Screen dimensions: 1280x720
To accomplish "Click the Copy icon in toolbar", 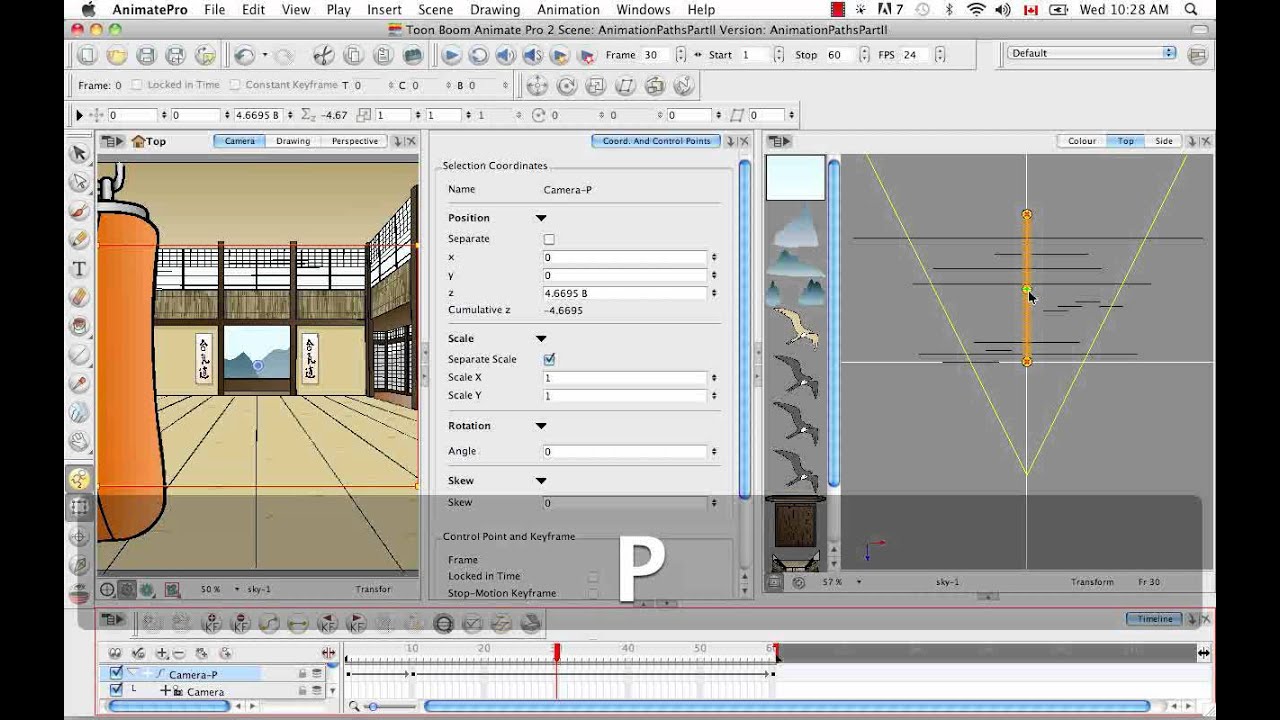I will [x=353, y=55].
